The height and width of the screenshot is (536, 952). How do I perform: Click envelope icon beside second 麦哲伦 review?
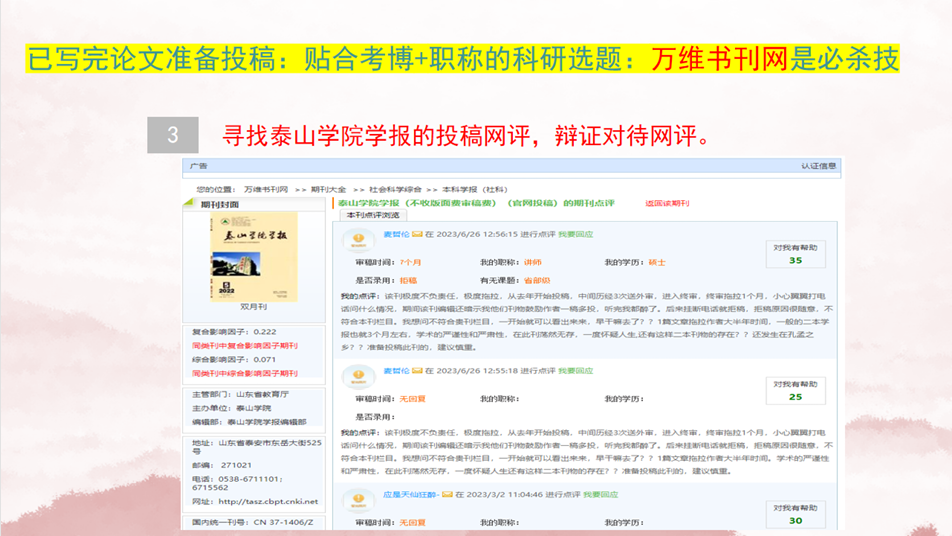pos(417,371)
